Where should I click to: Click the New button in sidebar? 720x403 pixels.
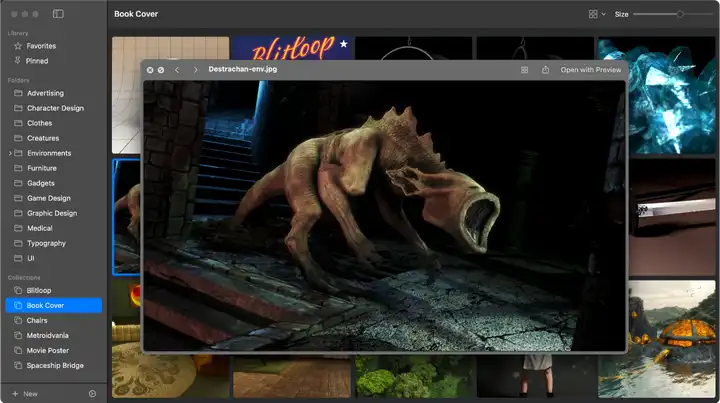click(25, 394)
